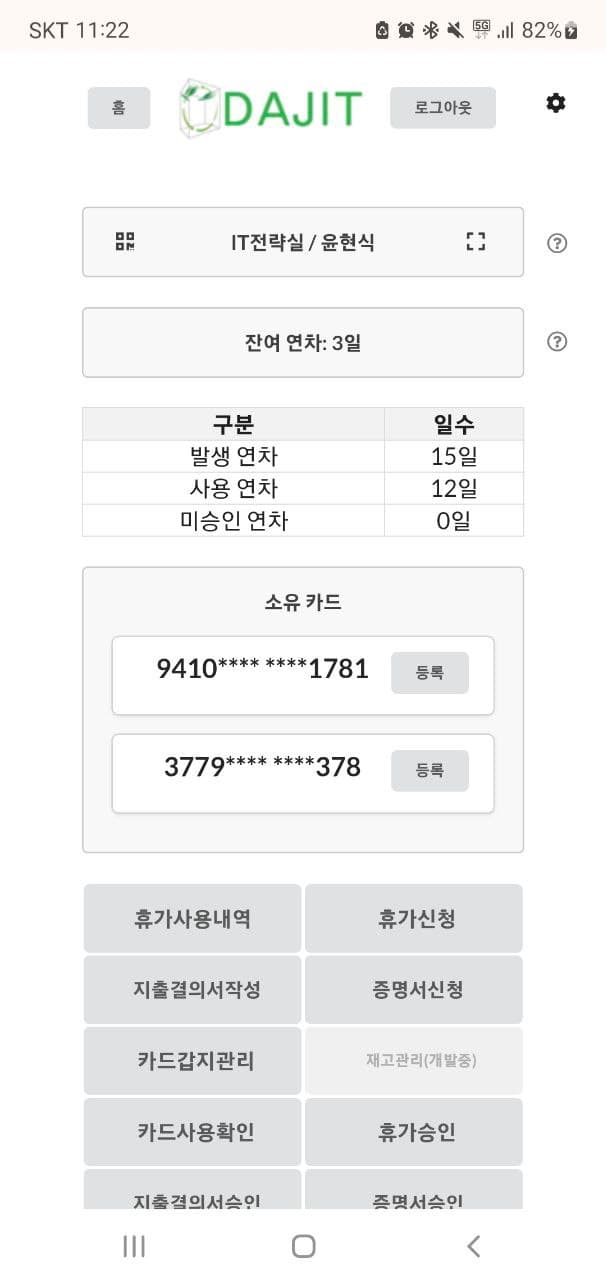Select 지출결의서작성 menu item
606x1280 pixels.
pos(192,989)
